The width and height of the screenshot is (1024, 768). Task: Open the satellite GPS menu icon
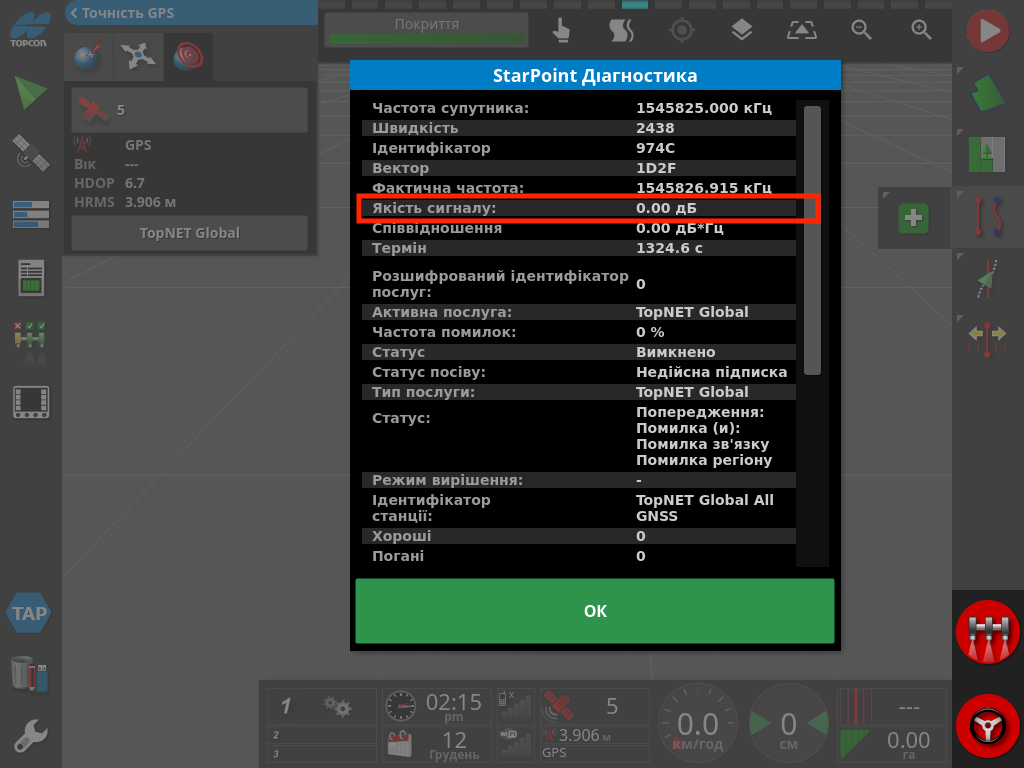click(x=30, y=153)
